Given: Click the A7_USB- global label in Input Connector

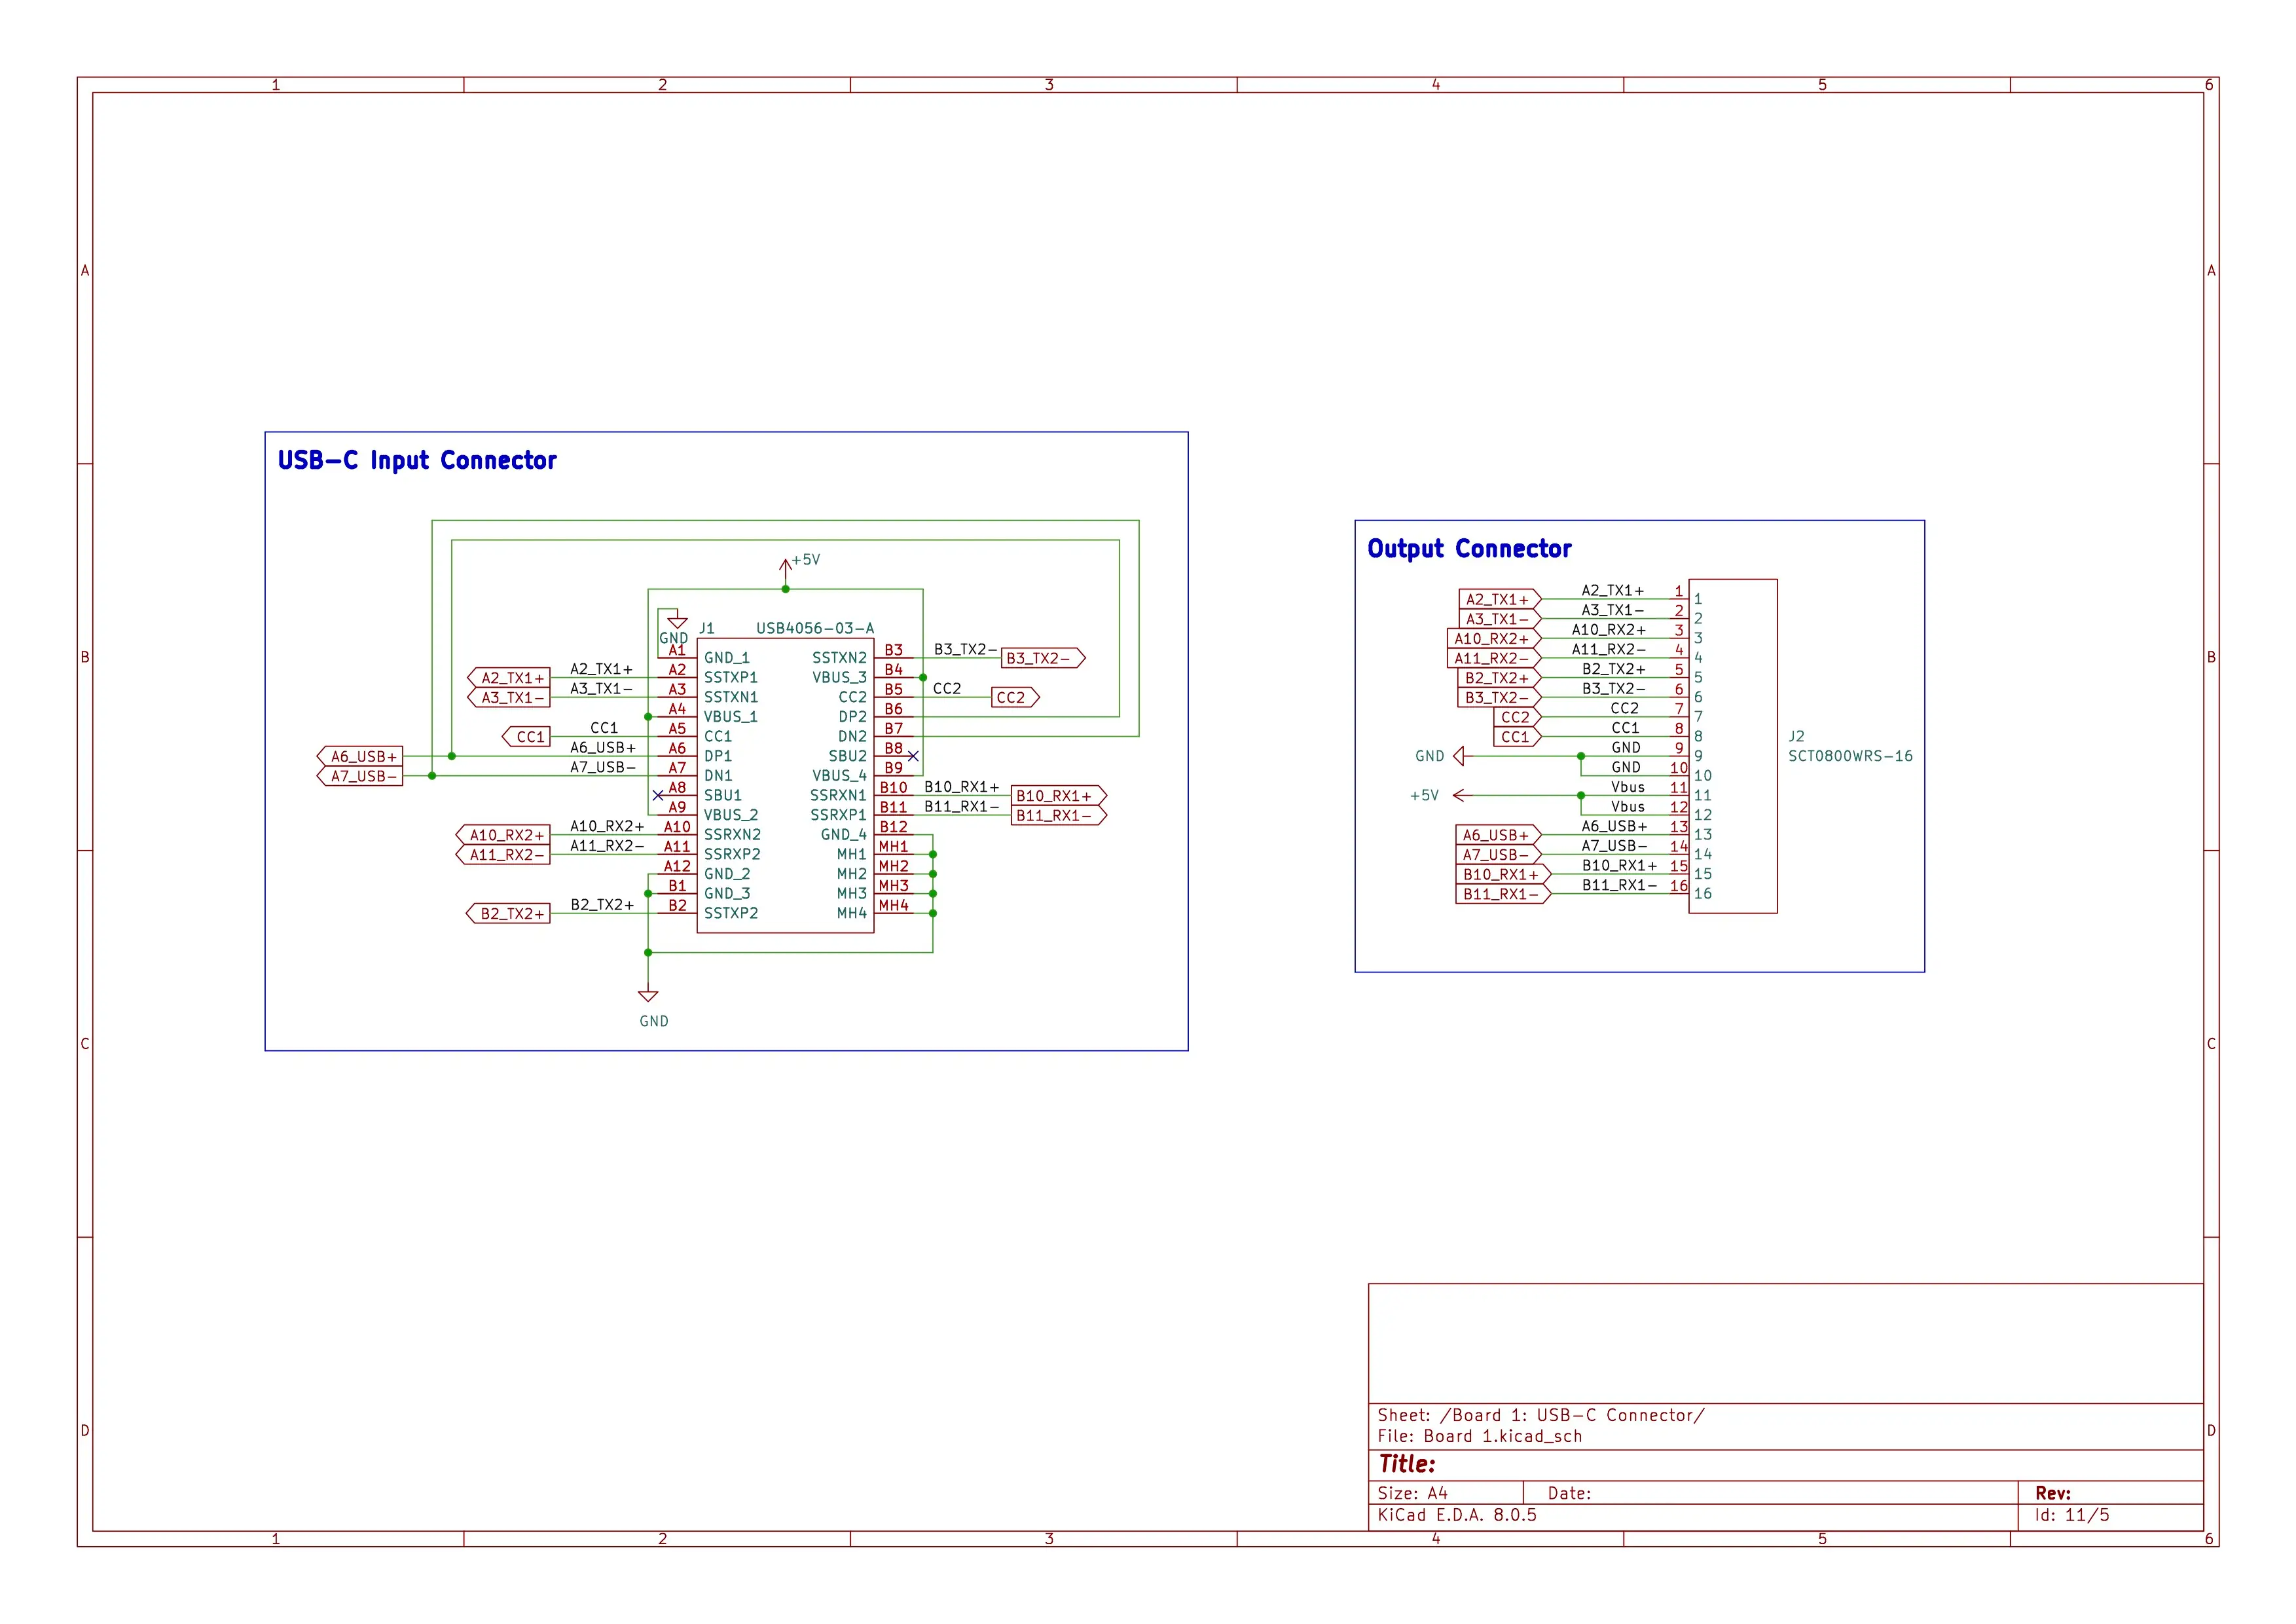Looking at the screenshot, I should [x=360, y=776].
